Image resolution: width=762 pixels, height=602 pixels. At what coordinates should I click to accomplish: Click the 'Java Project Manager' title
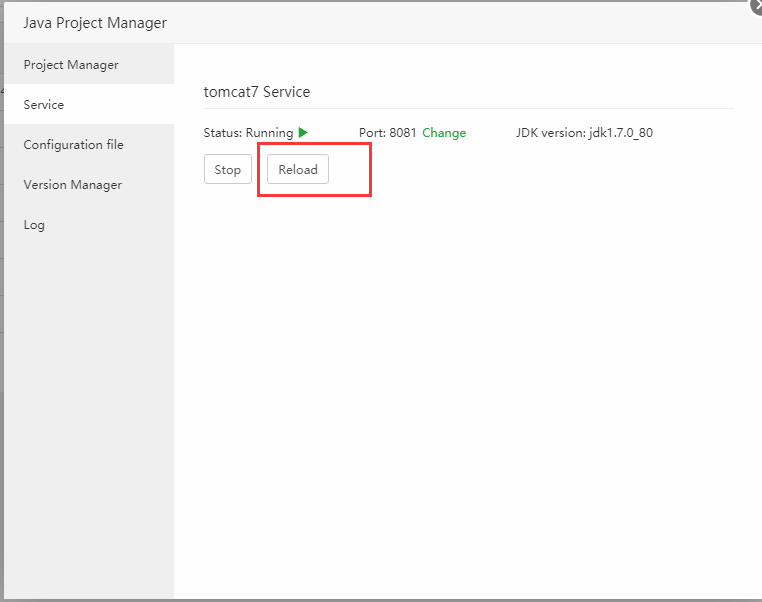tap(95, 23)
